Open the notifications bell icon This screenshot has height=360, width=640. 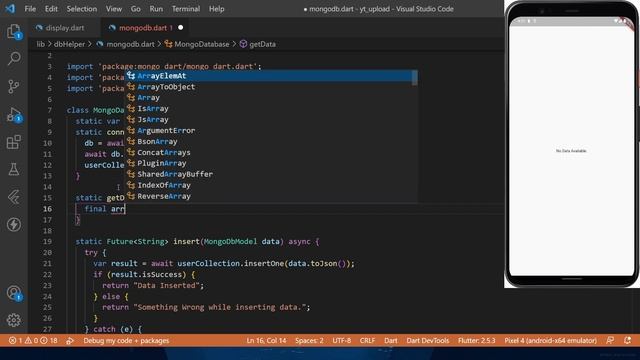point(627,340)
